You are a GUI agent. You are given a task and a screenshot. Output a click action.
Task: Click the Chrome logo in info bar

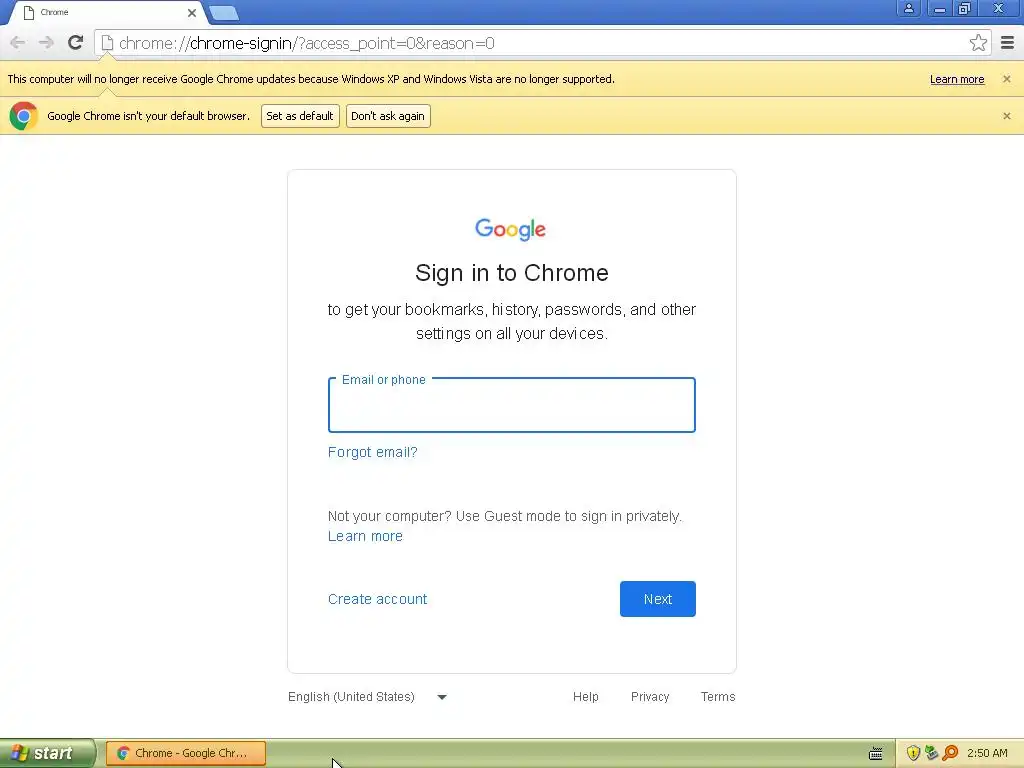tap(24, 116)
